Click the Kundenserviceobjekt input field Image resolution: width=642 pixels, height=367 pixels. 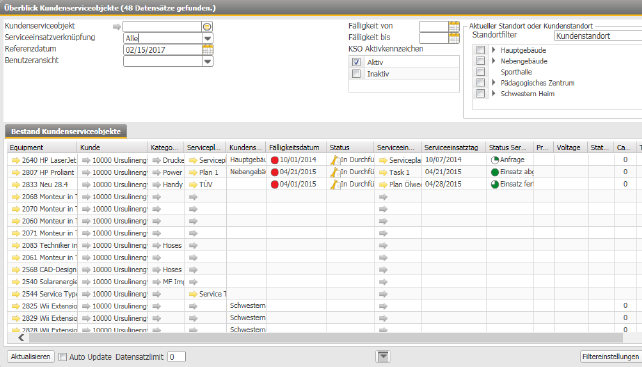pyautogui.click(x=162, y=27)
